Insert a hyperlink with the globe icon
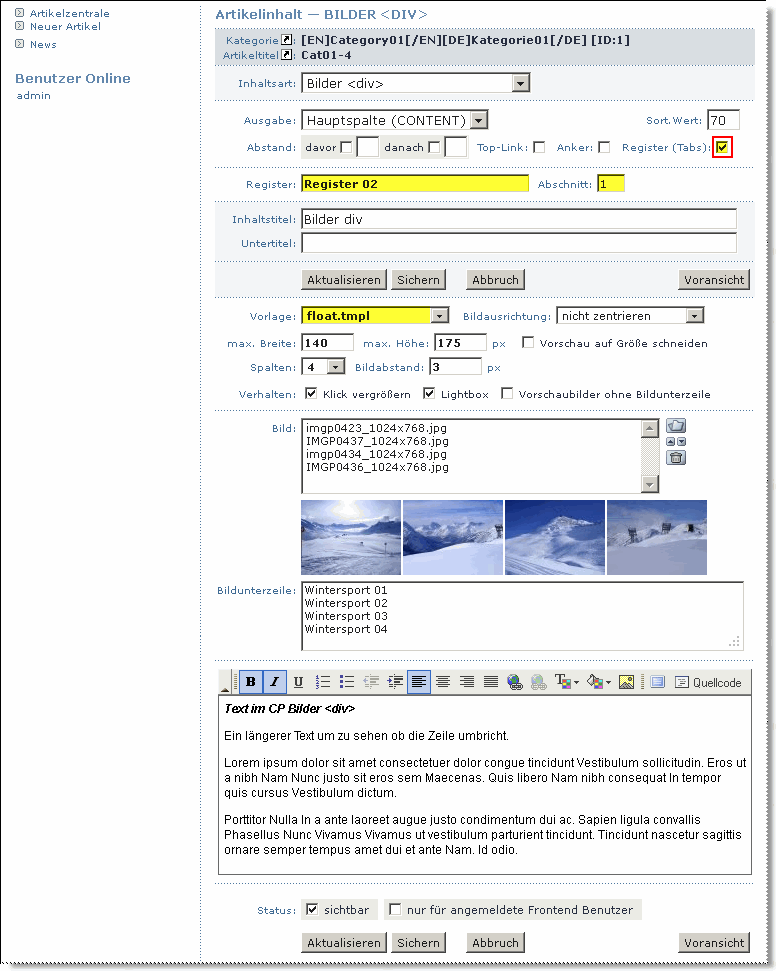This screenshot has width=776, height=971. 515,682
